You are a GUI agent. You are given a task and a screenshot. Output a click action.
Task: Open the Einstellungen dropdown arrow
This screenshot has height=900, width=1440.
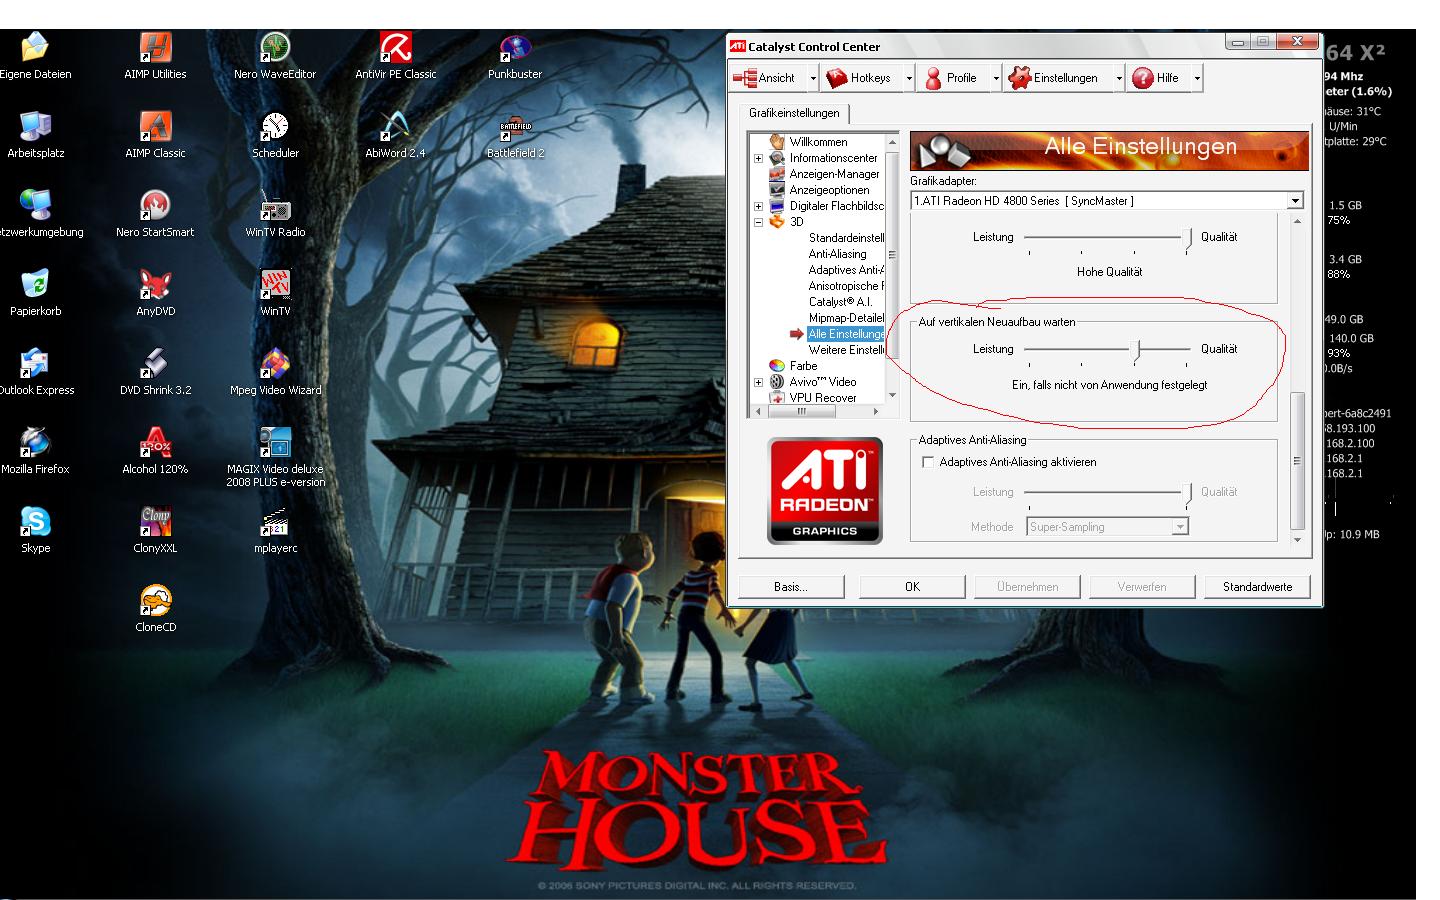point(1118,78)
